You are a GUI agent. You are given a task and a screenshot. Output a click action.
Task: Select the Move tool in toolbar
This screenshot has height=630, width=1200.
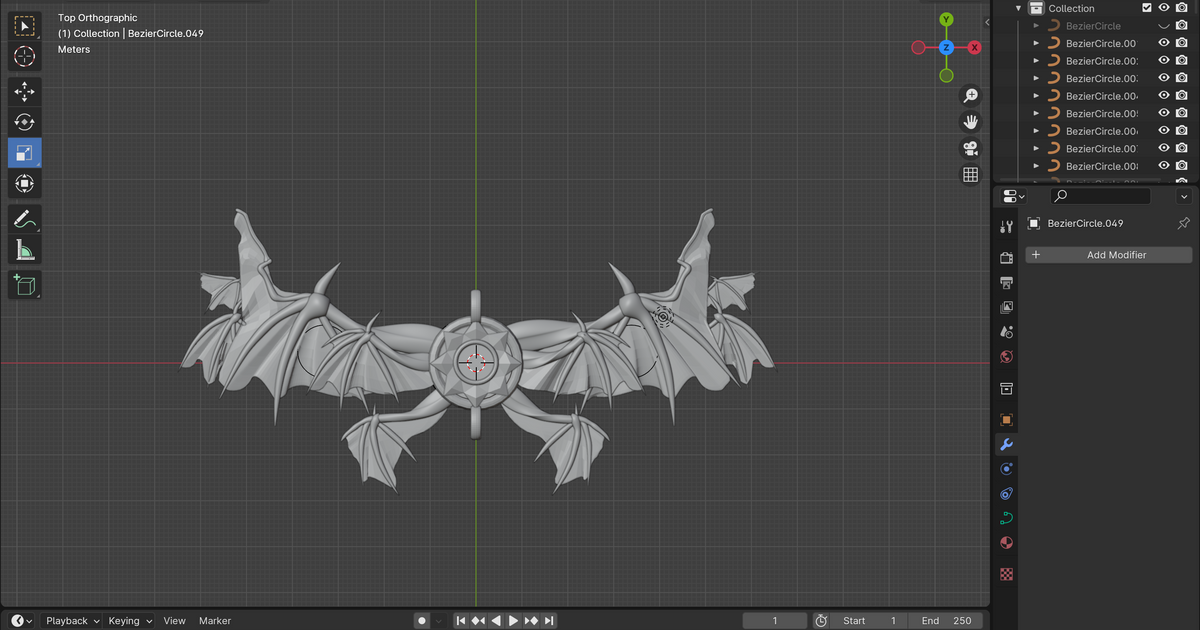[25, 91]
